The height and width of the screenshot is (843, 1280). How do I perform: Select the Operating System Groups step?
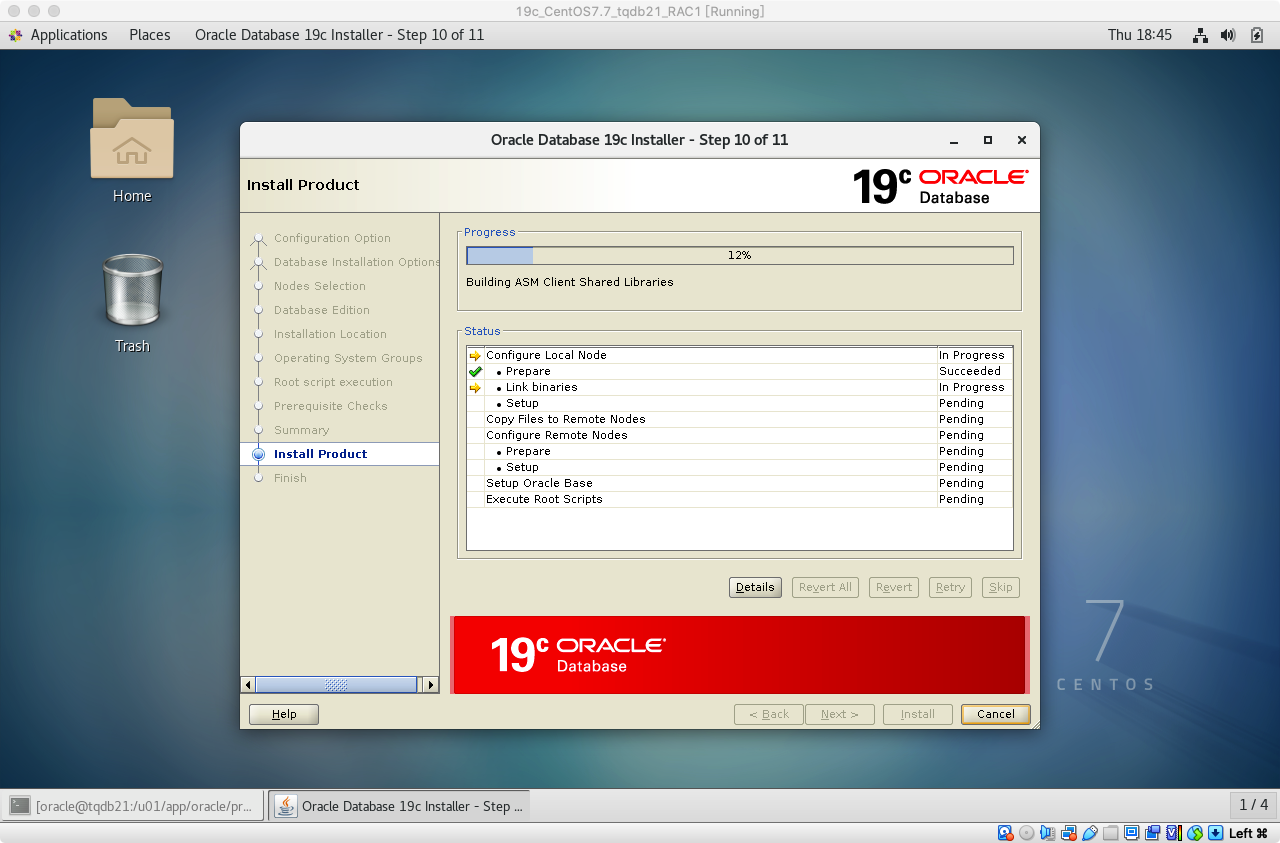tap(348, 358)
